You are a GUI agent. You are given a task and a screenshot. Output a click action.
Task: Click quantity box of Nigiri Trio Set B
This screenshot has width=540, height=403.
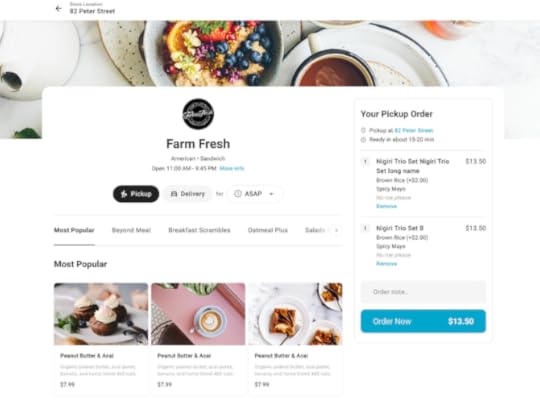click(x=365, y=228)
